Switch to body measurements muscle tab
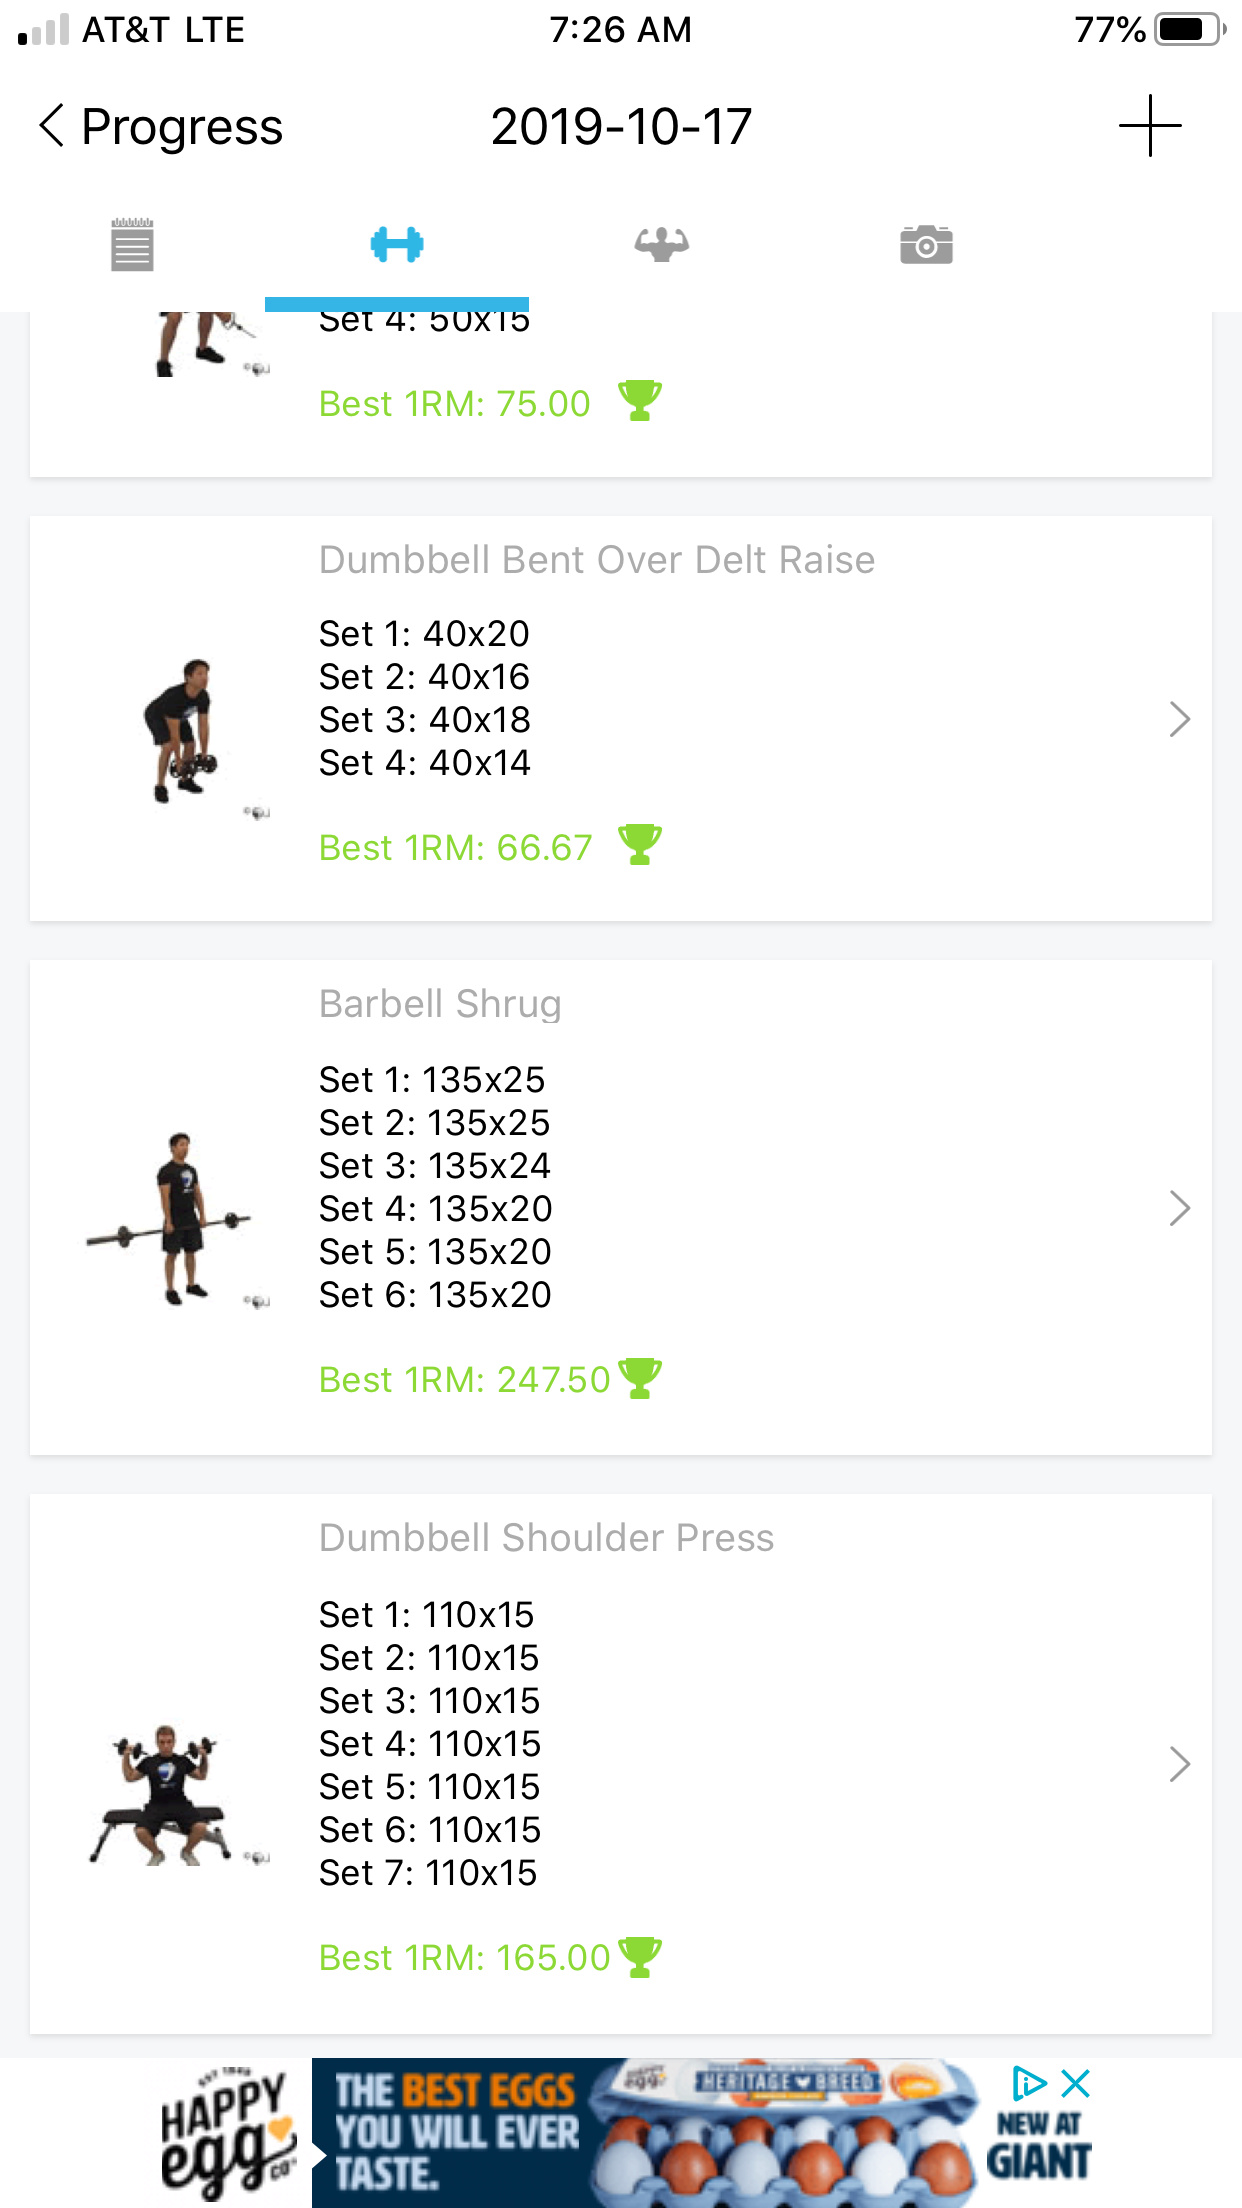Image resolution: width=1242 pixels, height=2208 pixels. [x=661, y=245]
